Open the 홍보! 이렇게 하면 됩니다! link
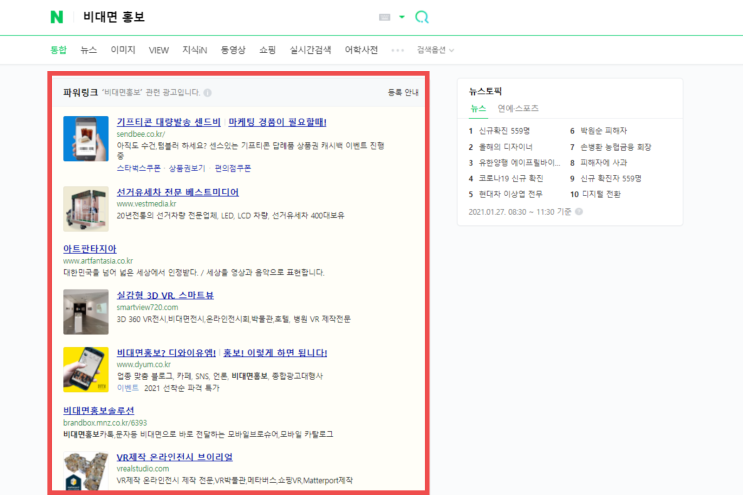The image size is (743, 495). click(x=275, y=353)
